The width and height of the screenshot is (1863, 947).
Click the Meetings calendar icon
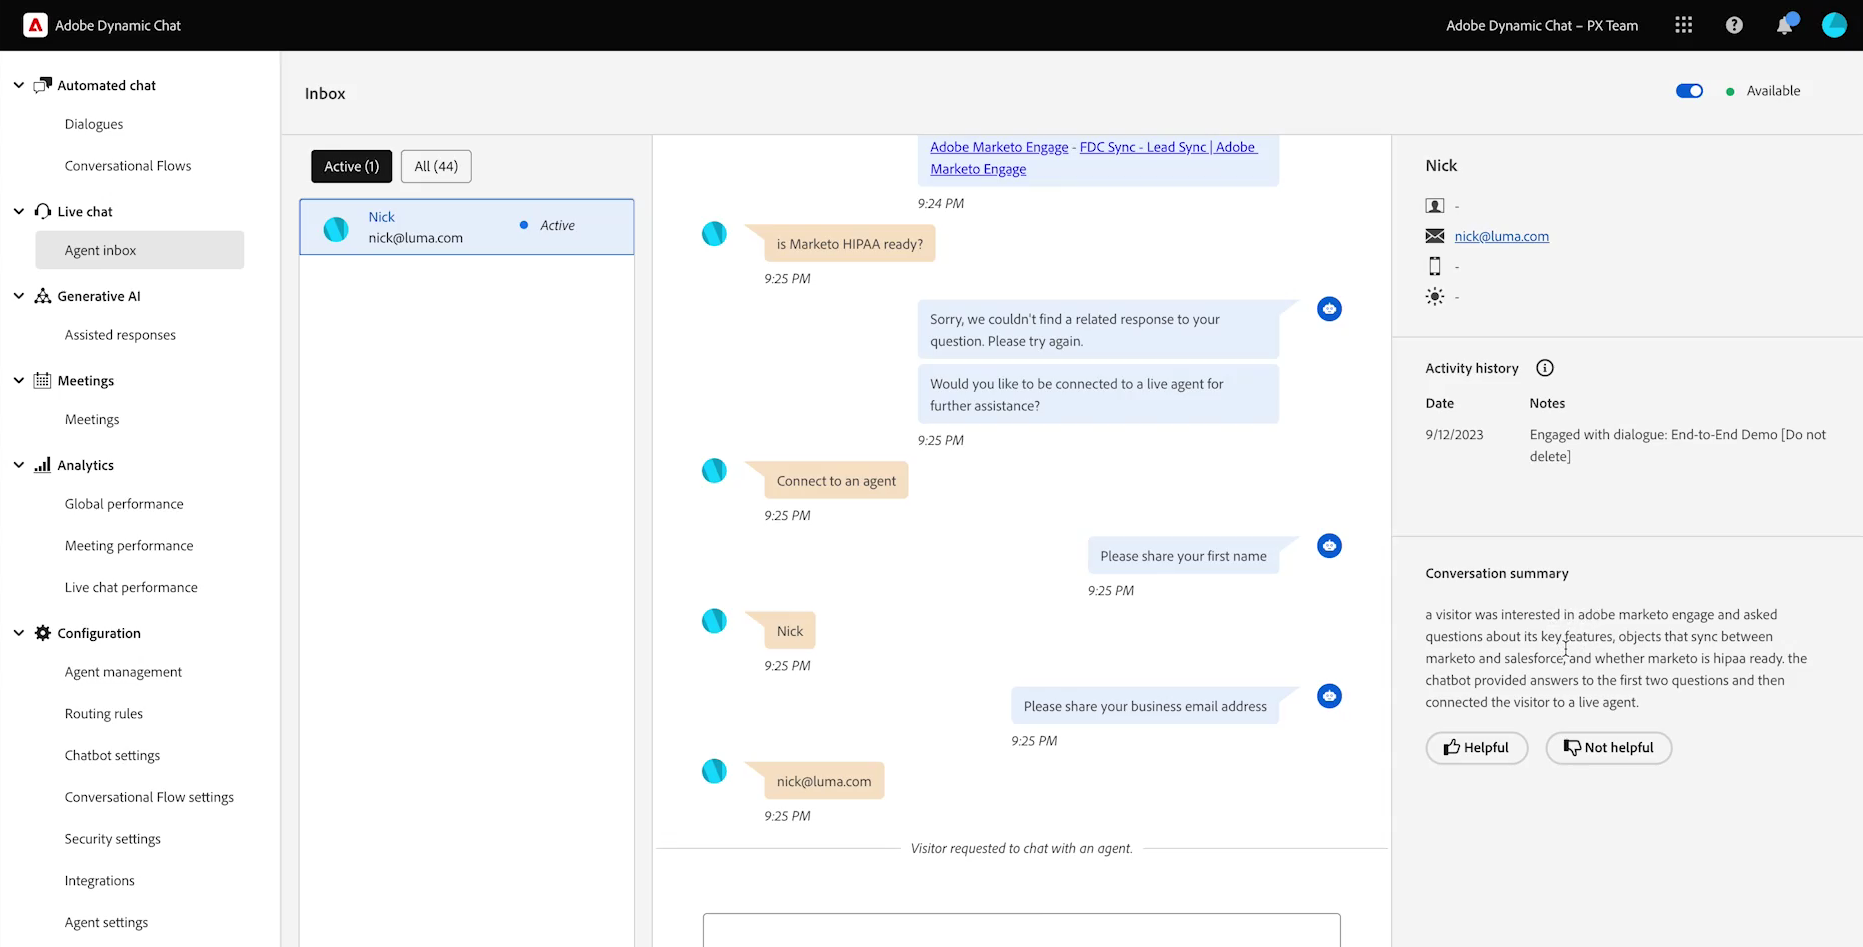tap(42, 380)
